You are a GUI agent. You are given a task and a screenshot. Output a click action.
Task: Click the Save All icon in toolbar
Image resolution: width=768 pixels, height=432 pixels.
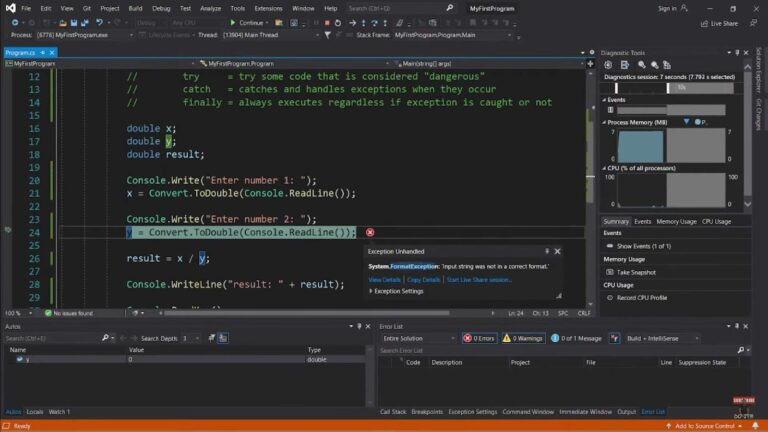(x=85, y=23)
